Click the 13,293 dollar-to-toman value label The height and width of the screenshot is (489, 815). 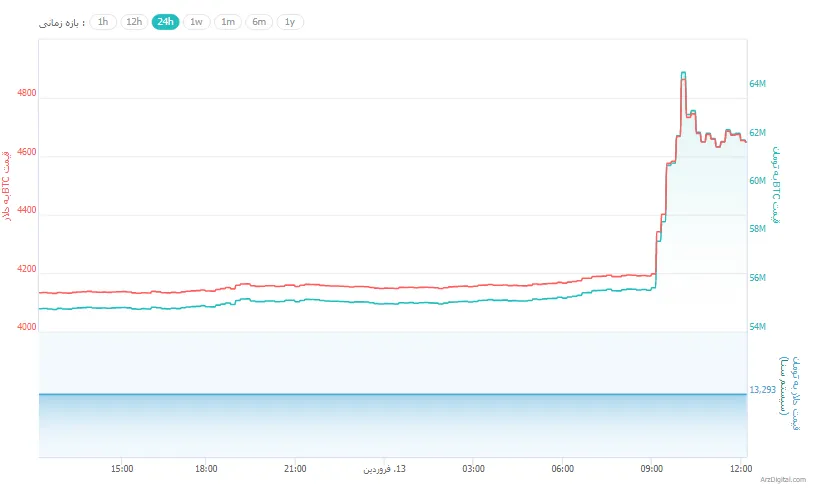click(x=763, y=390)
